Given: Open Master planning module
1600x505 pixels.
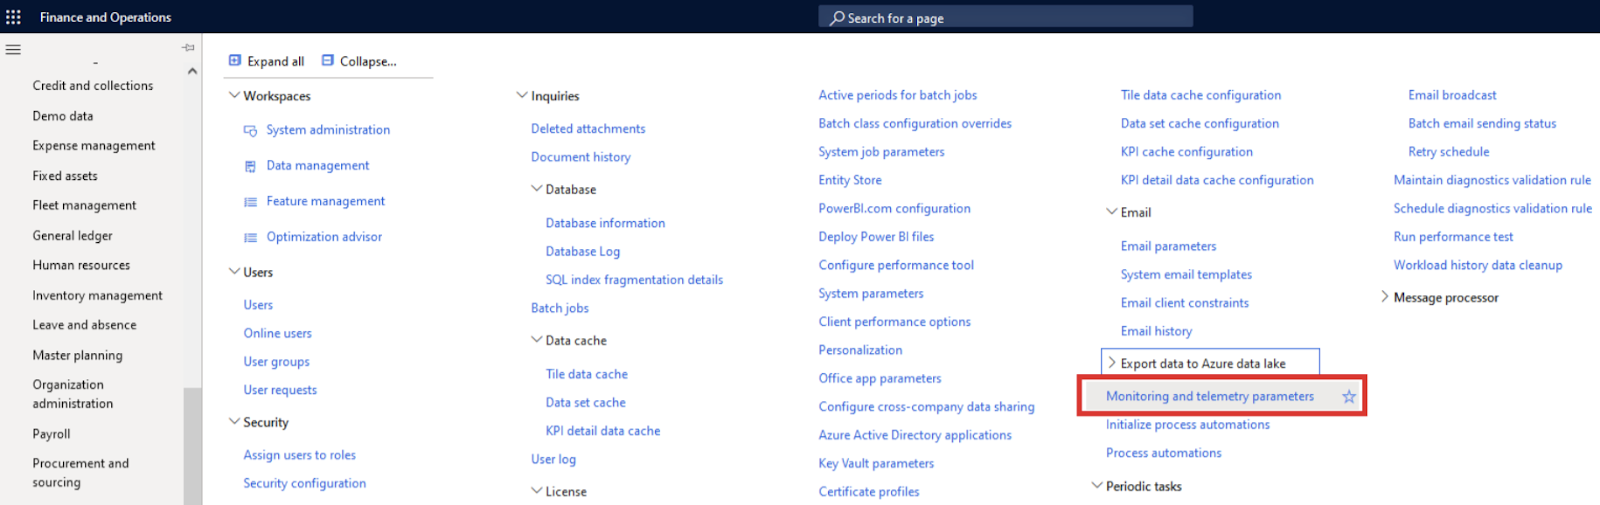Looking at the screenshot, I should [x=77, y=355].
